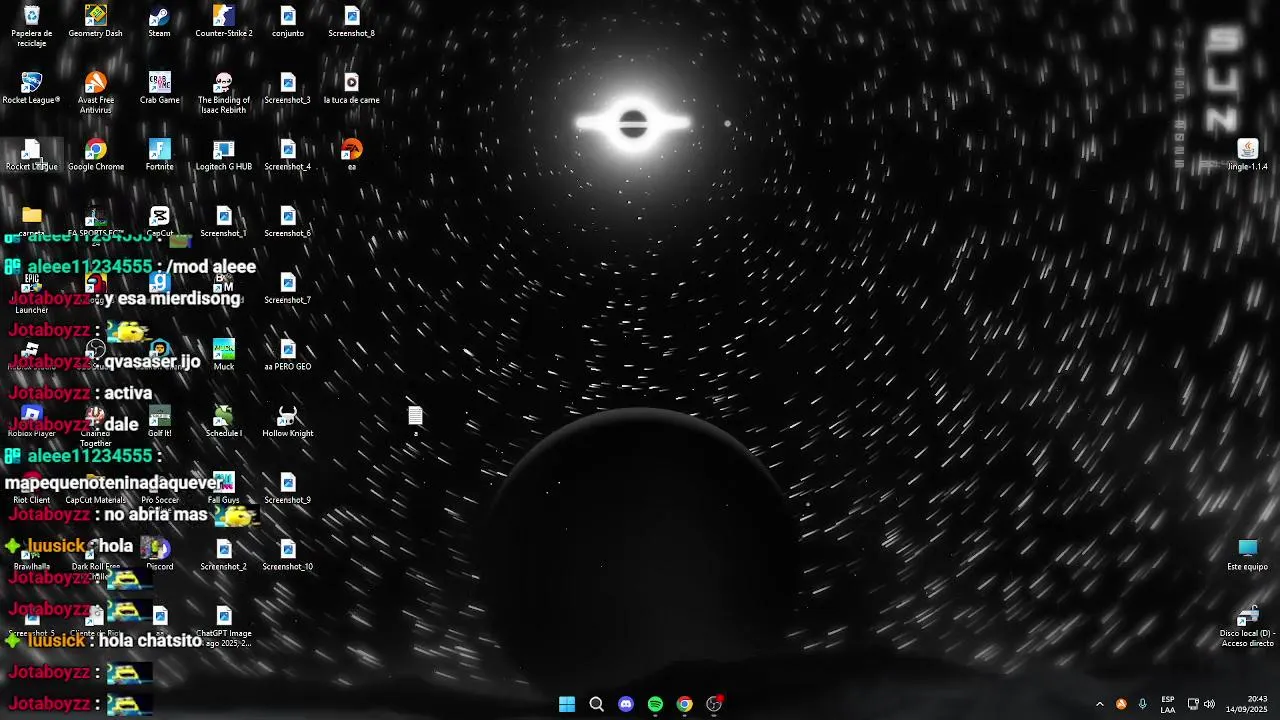This screenshot has height=720, width=1280.
Task: Select the ChatGPT Image file icon
Action: 224,627
